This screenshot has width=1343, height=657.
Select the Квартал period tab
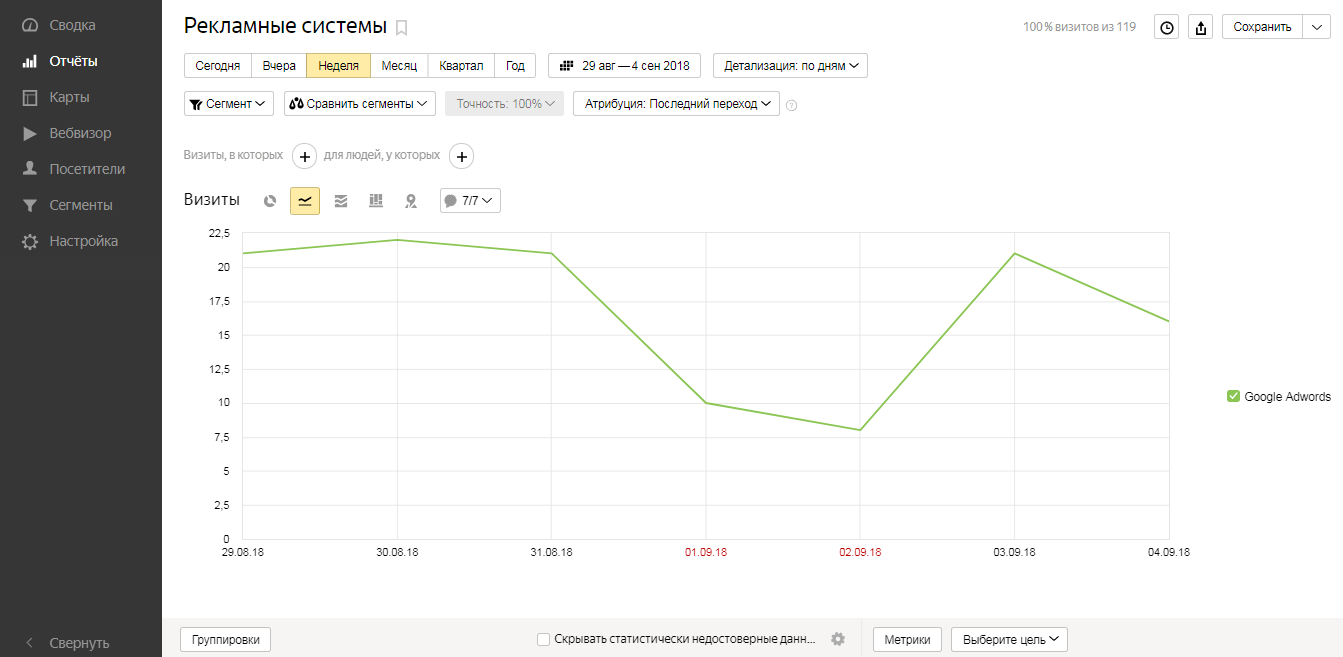click(x=461, y=66)
